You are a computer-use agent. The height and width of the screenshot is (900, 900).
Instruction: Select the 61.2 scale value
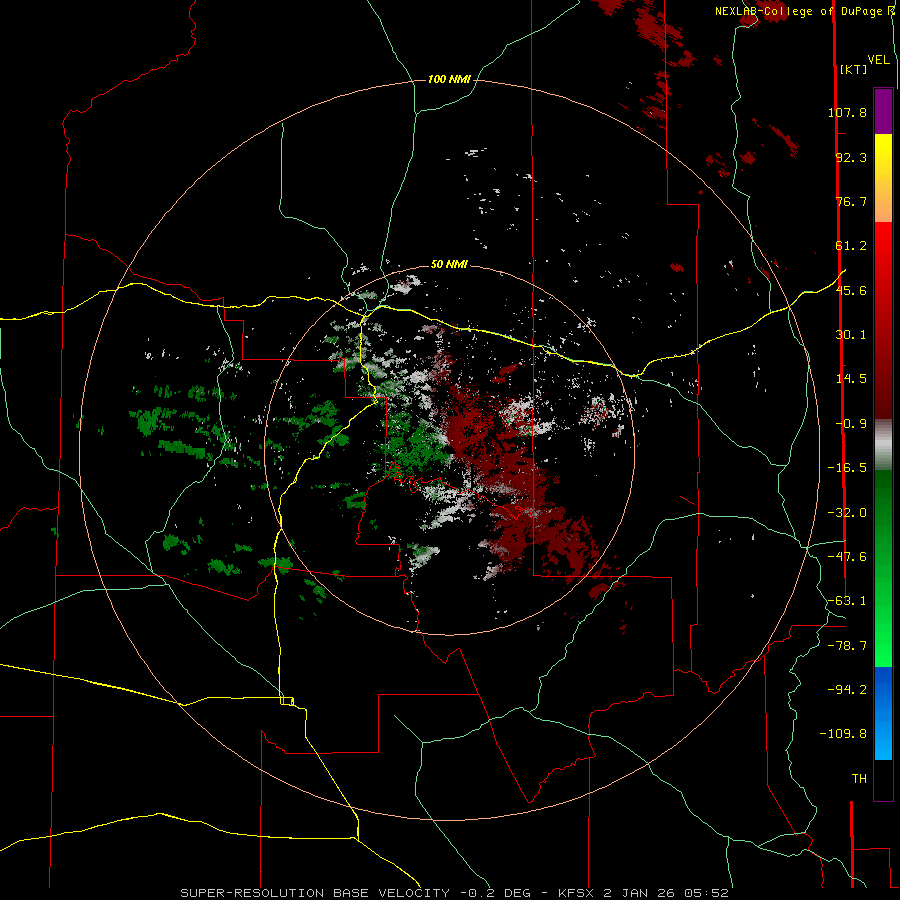(851, 246)
